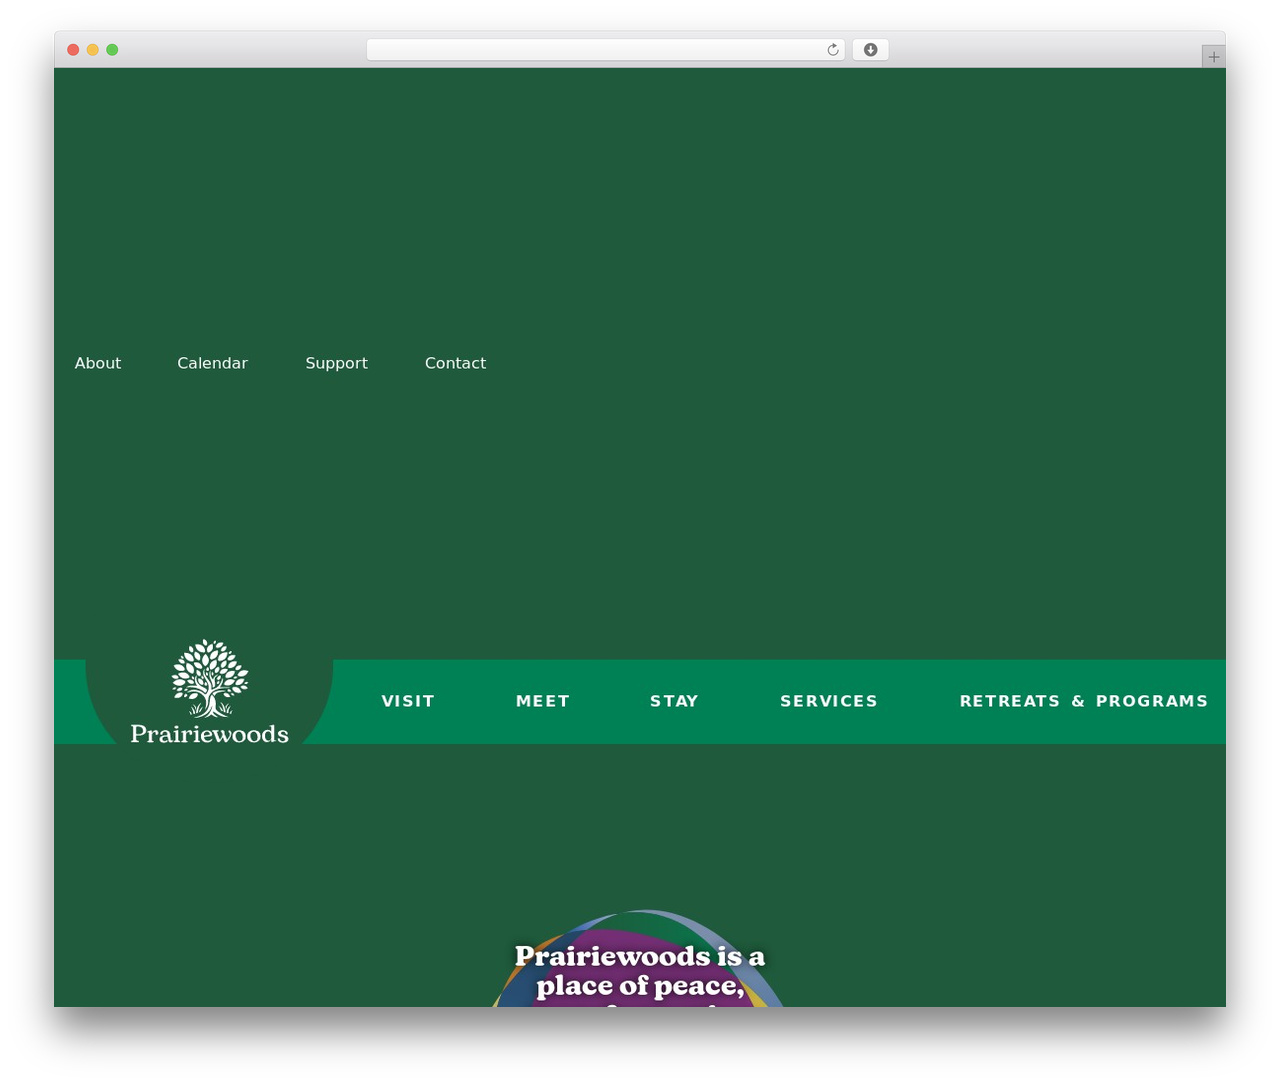
Task: Click the yellow minimize window button
Action: [x=93, y=50]
